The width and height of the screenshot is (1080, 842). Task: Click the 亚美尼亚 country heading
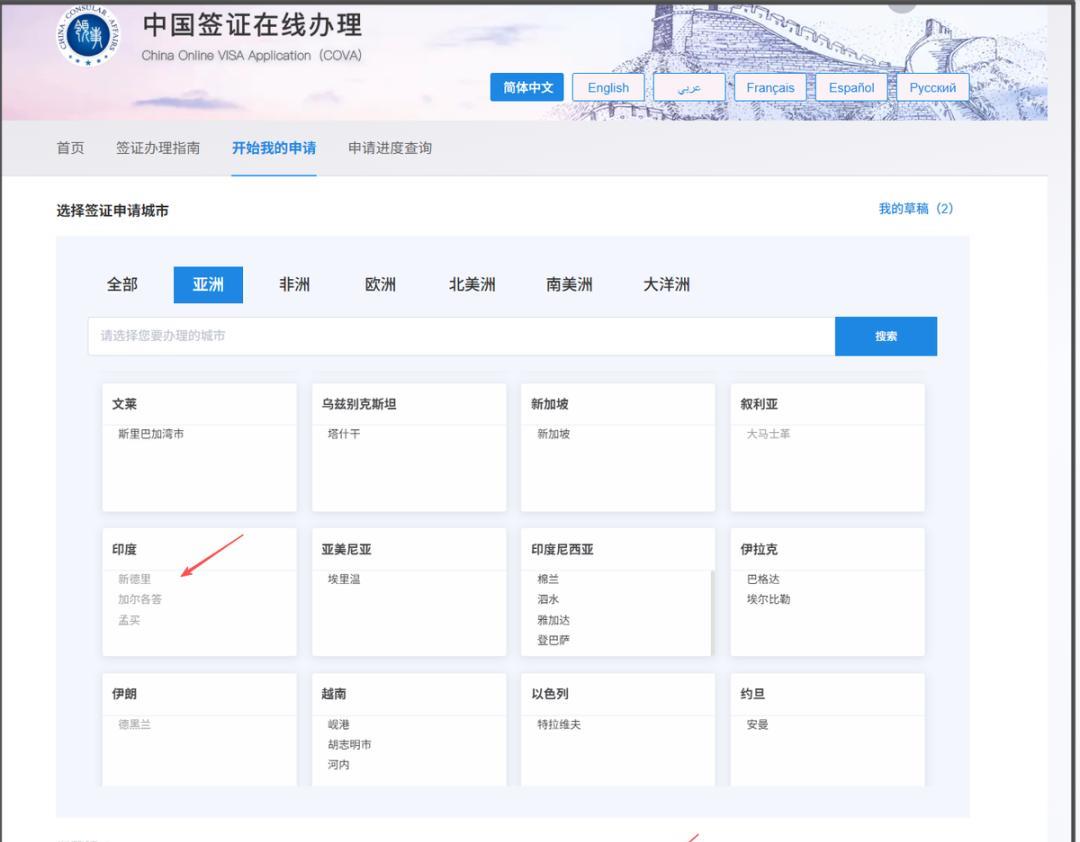point(346,550)
